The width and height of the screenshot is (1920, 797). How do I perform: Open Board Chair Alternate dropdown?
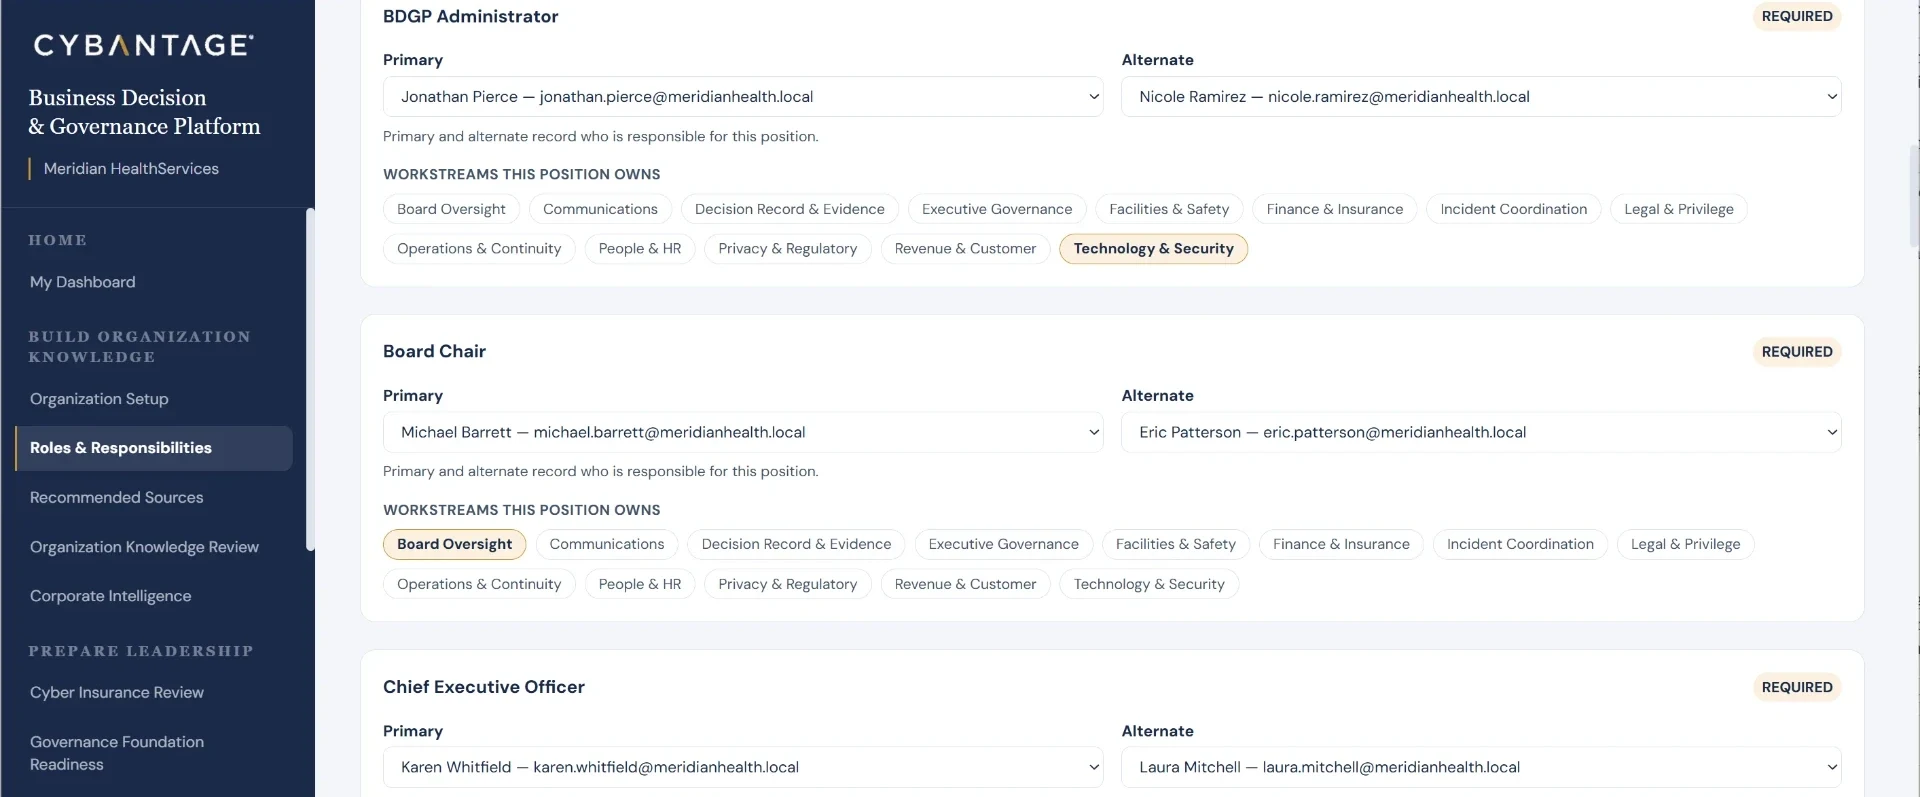pos(1481,432)
